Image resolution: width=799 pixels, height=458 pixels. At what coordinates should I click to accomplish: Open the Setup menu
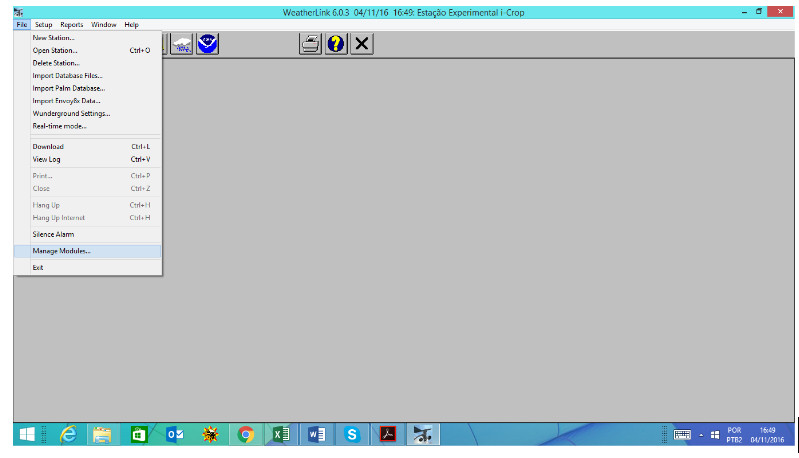click(x=44, y=24)
